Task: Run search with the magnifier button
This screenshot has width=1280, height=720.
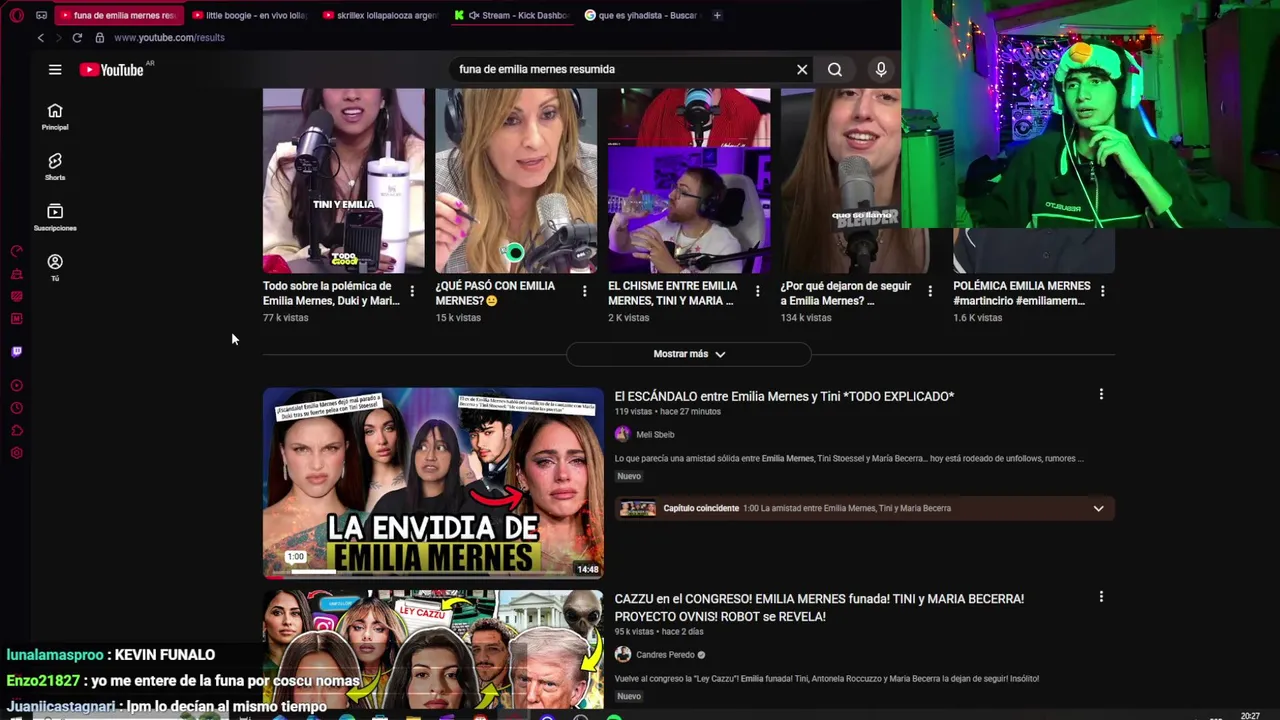Action: tap(835, 70)
